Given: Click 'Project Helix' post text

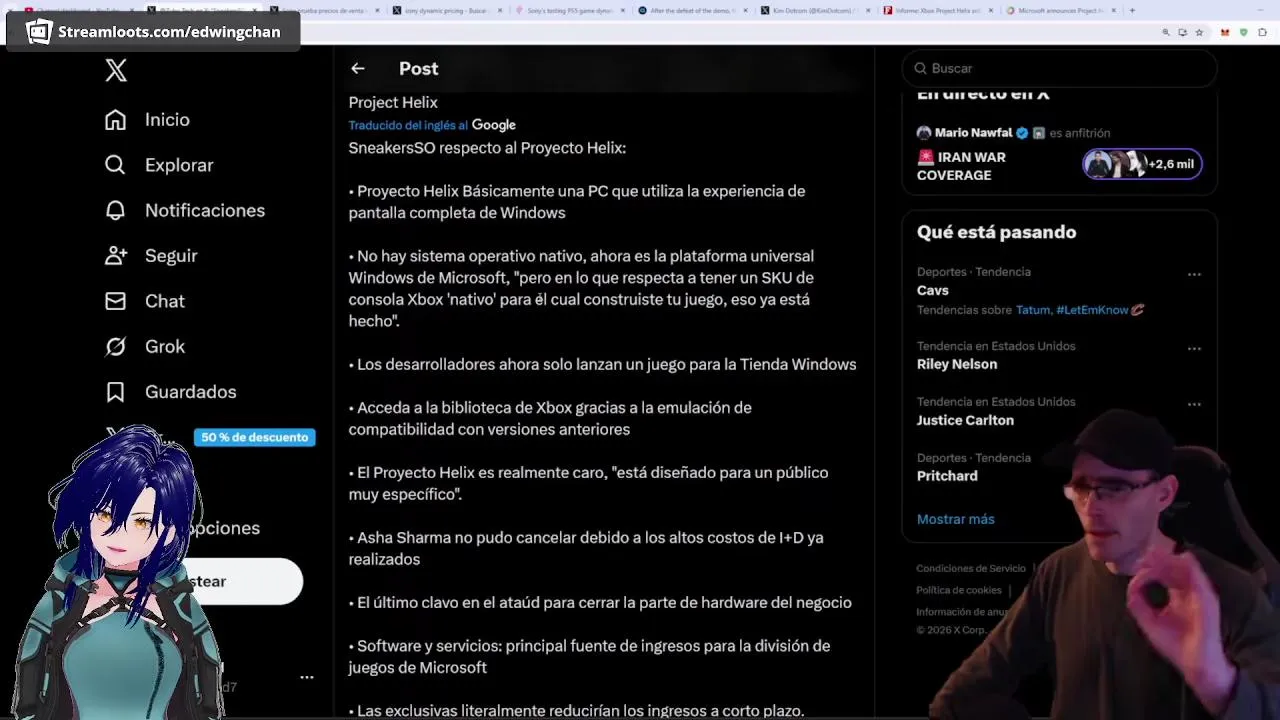Looking at the screenshot, I should coord(393,102).
